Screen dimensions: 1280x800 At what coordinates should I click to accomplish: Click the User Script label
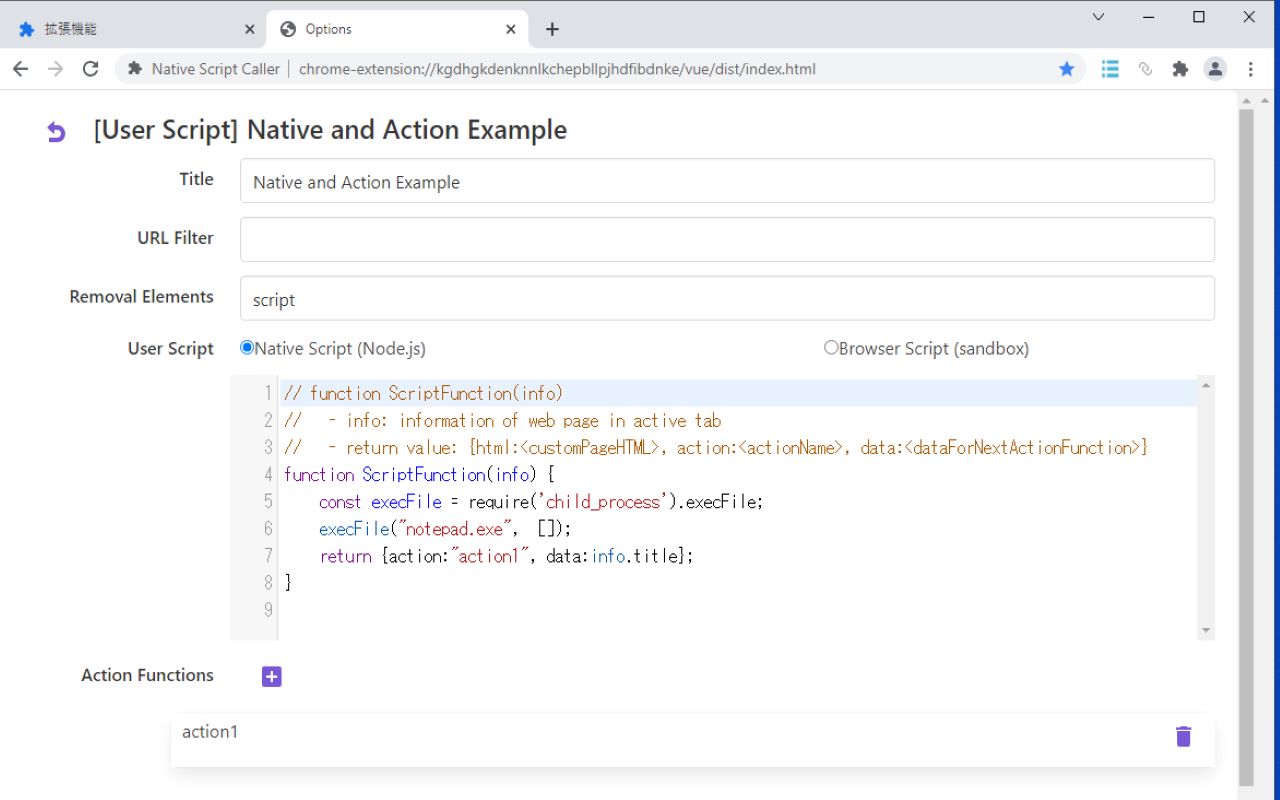[x=170, y=348]
